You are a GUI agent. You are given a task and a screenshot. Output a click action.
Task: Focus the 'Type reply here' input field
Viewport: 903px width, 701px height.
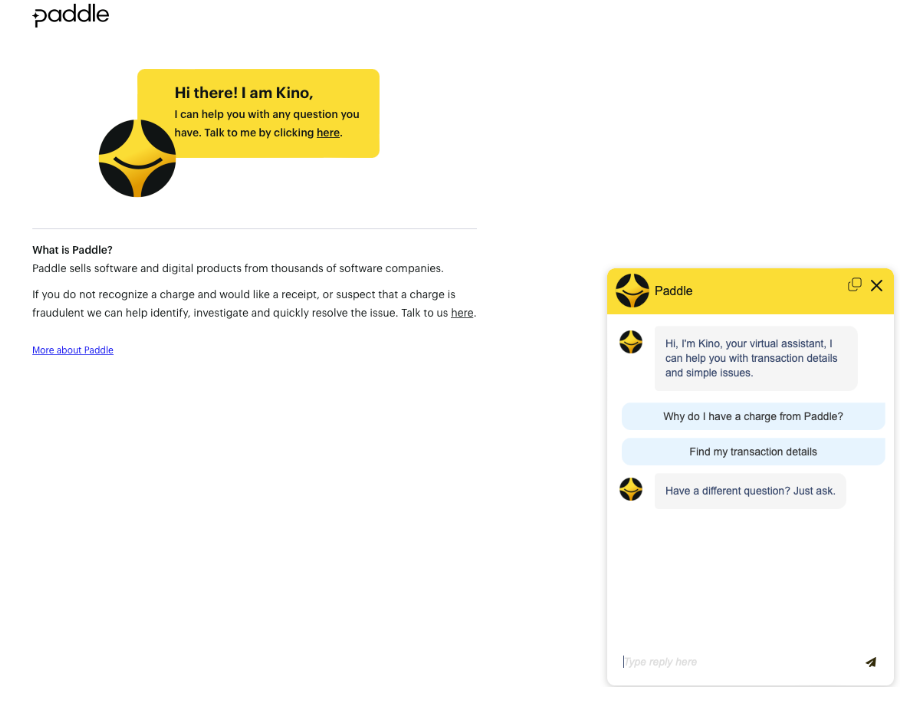tap(739, 662)
